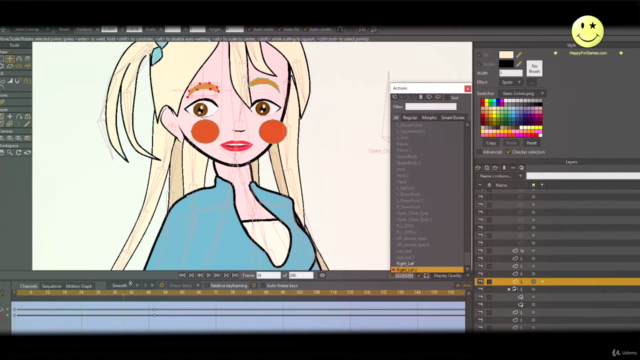Select the highlighted Transform Points tool
The width and height of the screenshot is (640, 360).
point(10,59)
